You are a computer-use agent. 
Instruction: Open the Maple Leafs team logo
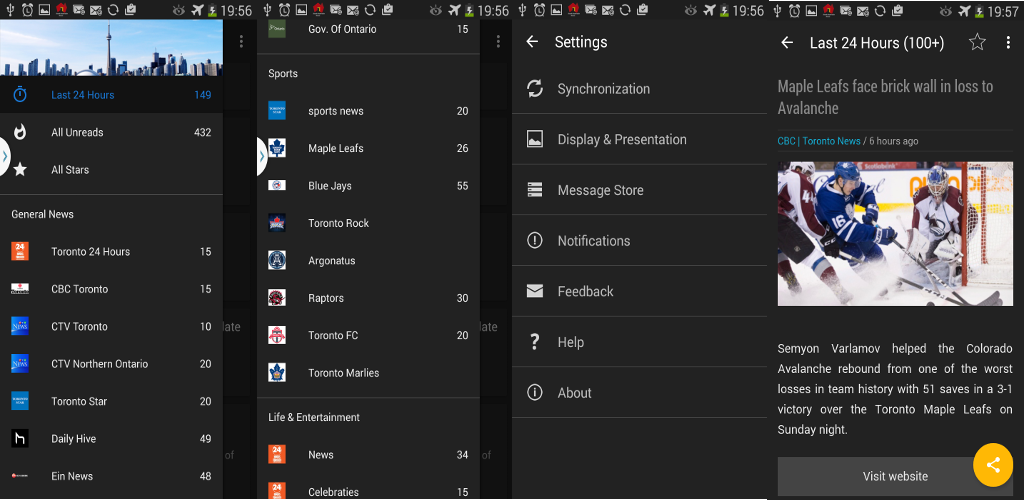coord(277,148)
